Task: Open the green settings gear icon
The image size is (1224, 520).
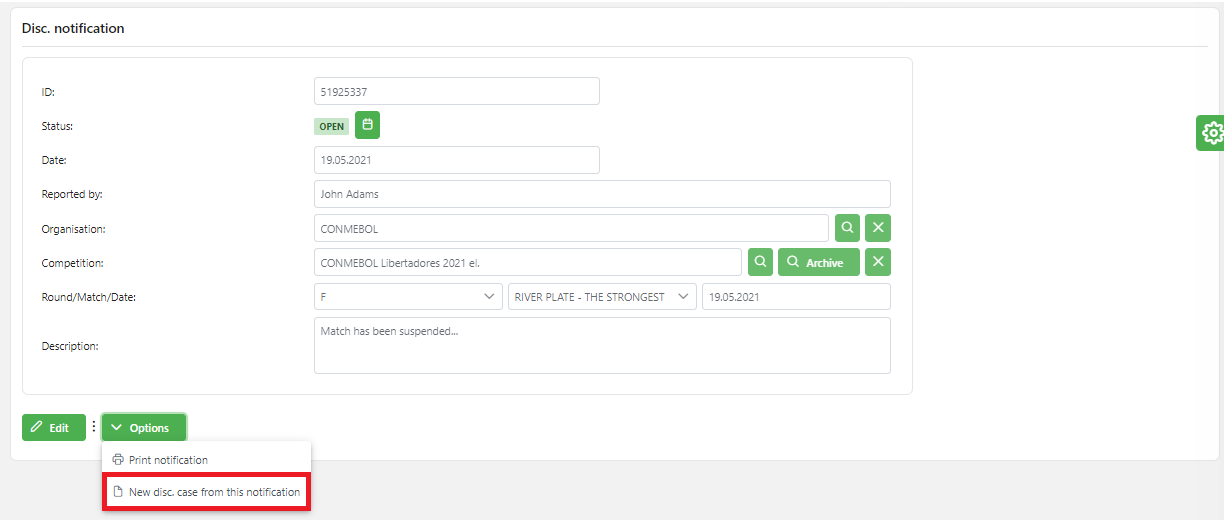Action: pos(1211,132)
